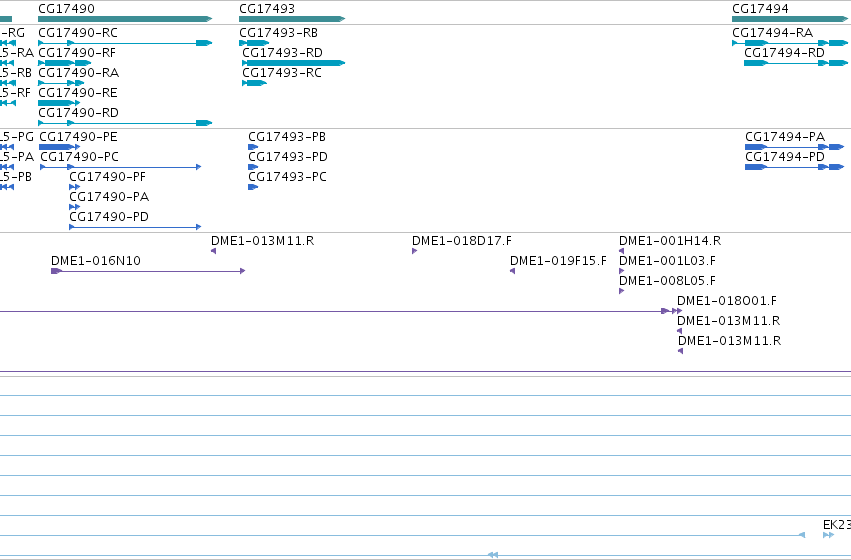Select clone end DME1-019F15.F
The height and width of the screenshot is (560, 851).
pos(558,261)
